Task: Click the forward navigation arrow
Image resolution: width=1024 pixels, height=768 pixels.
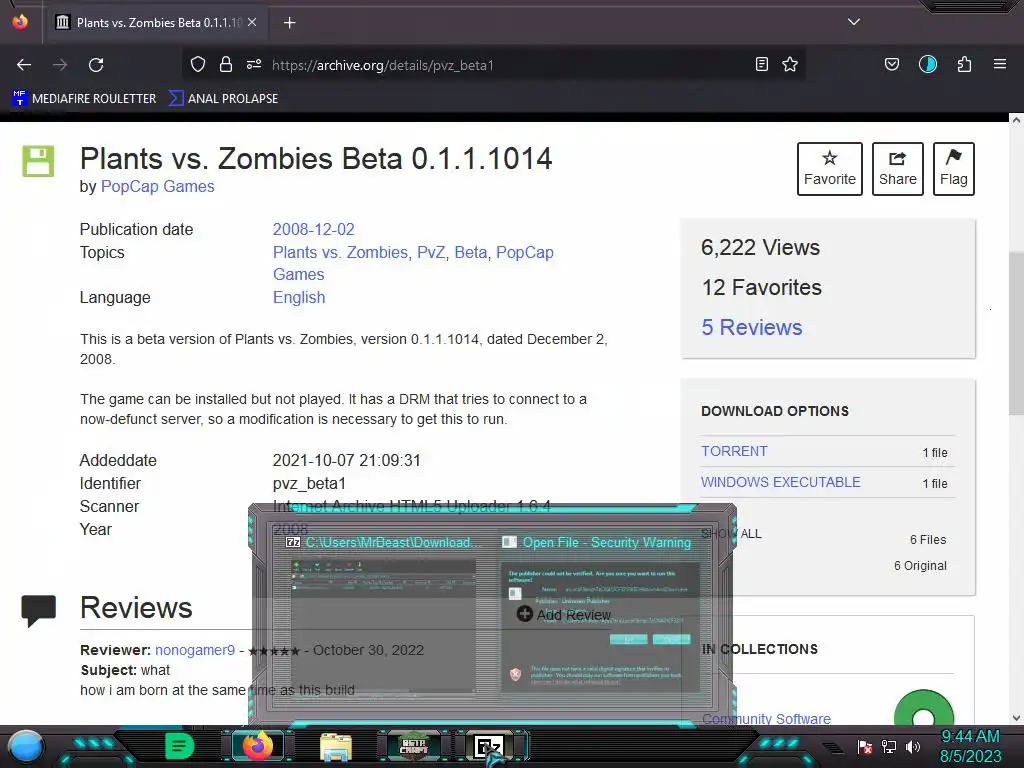Action: tap(60, 65)
